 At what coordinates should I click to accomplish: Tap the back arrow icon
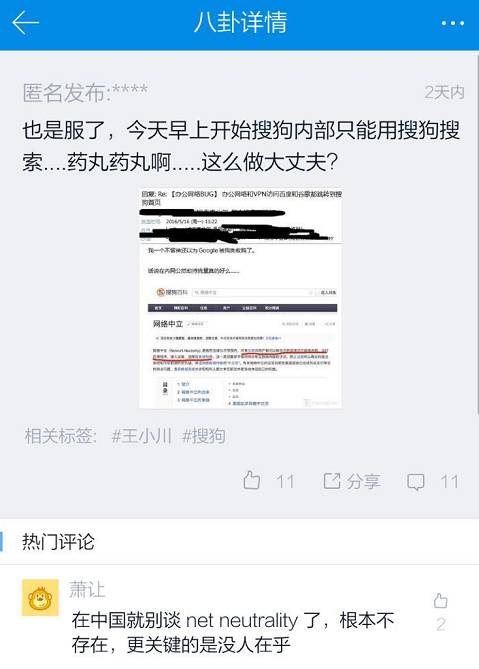click(26, 23)
